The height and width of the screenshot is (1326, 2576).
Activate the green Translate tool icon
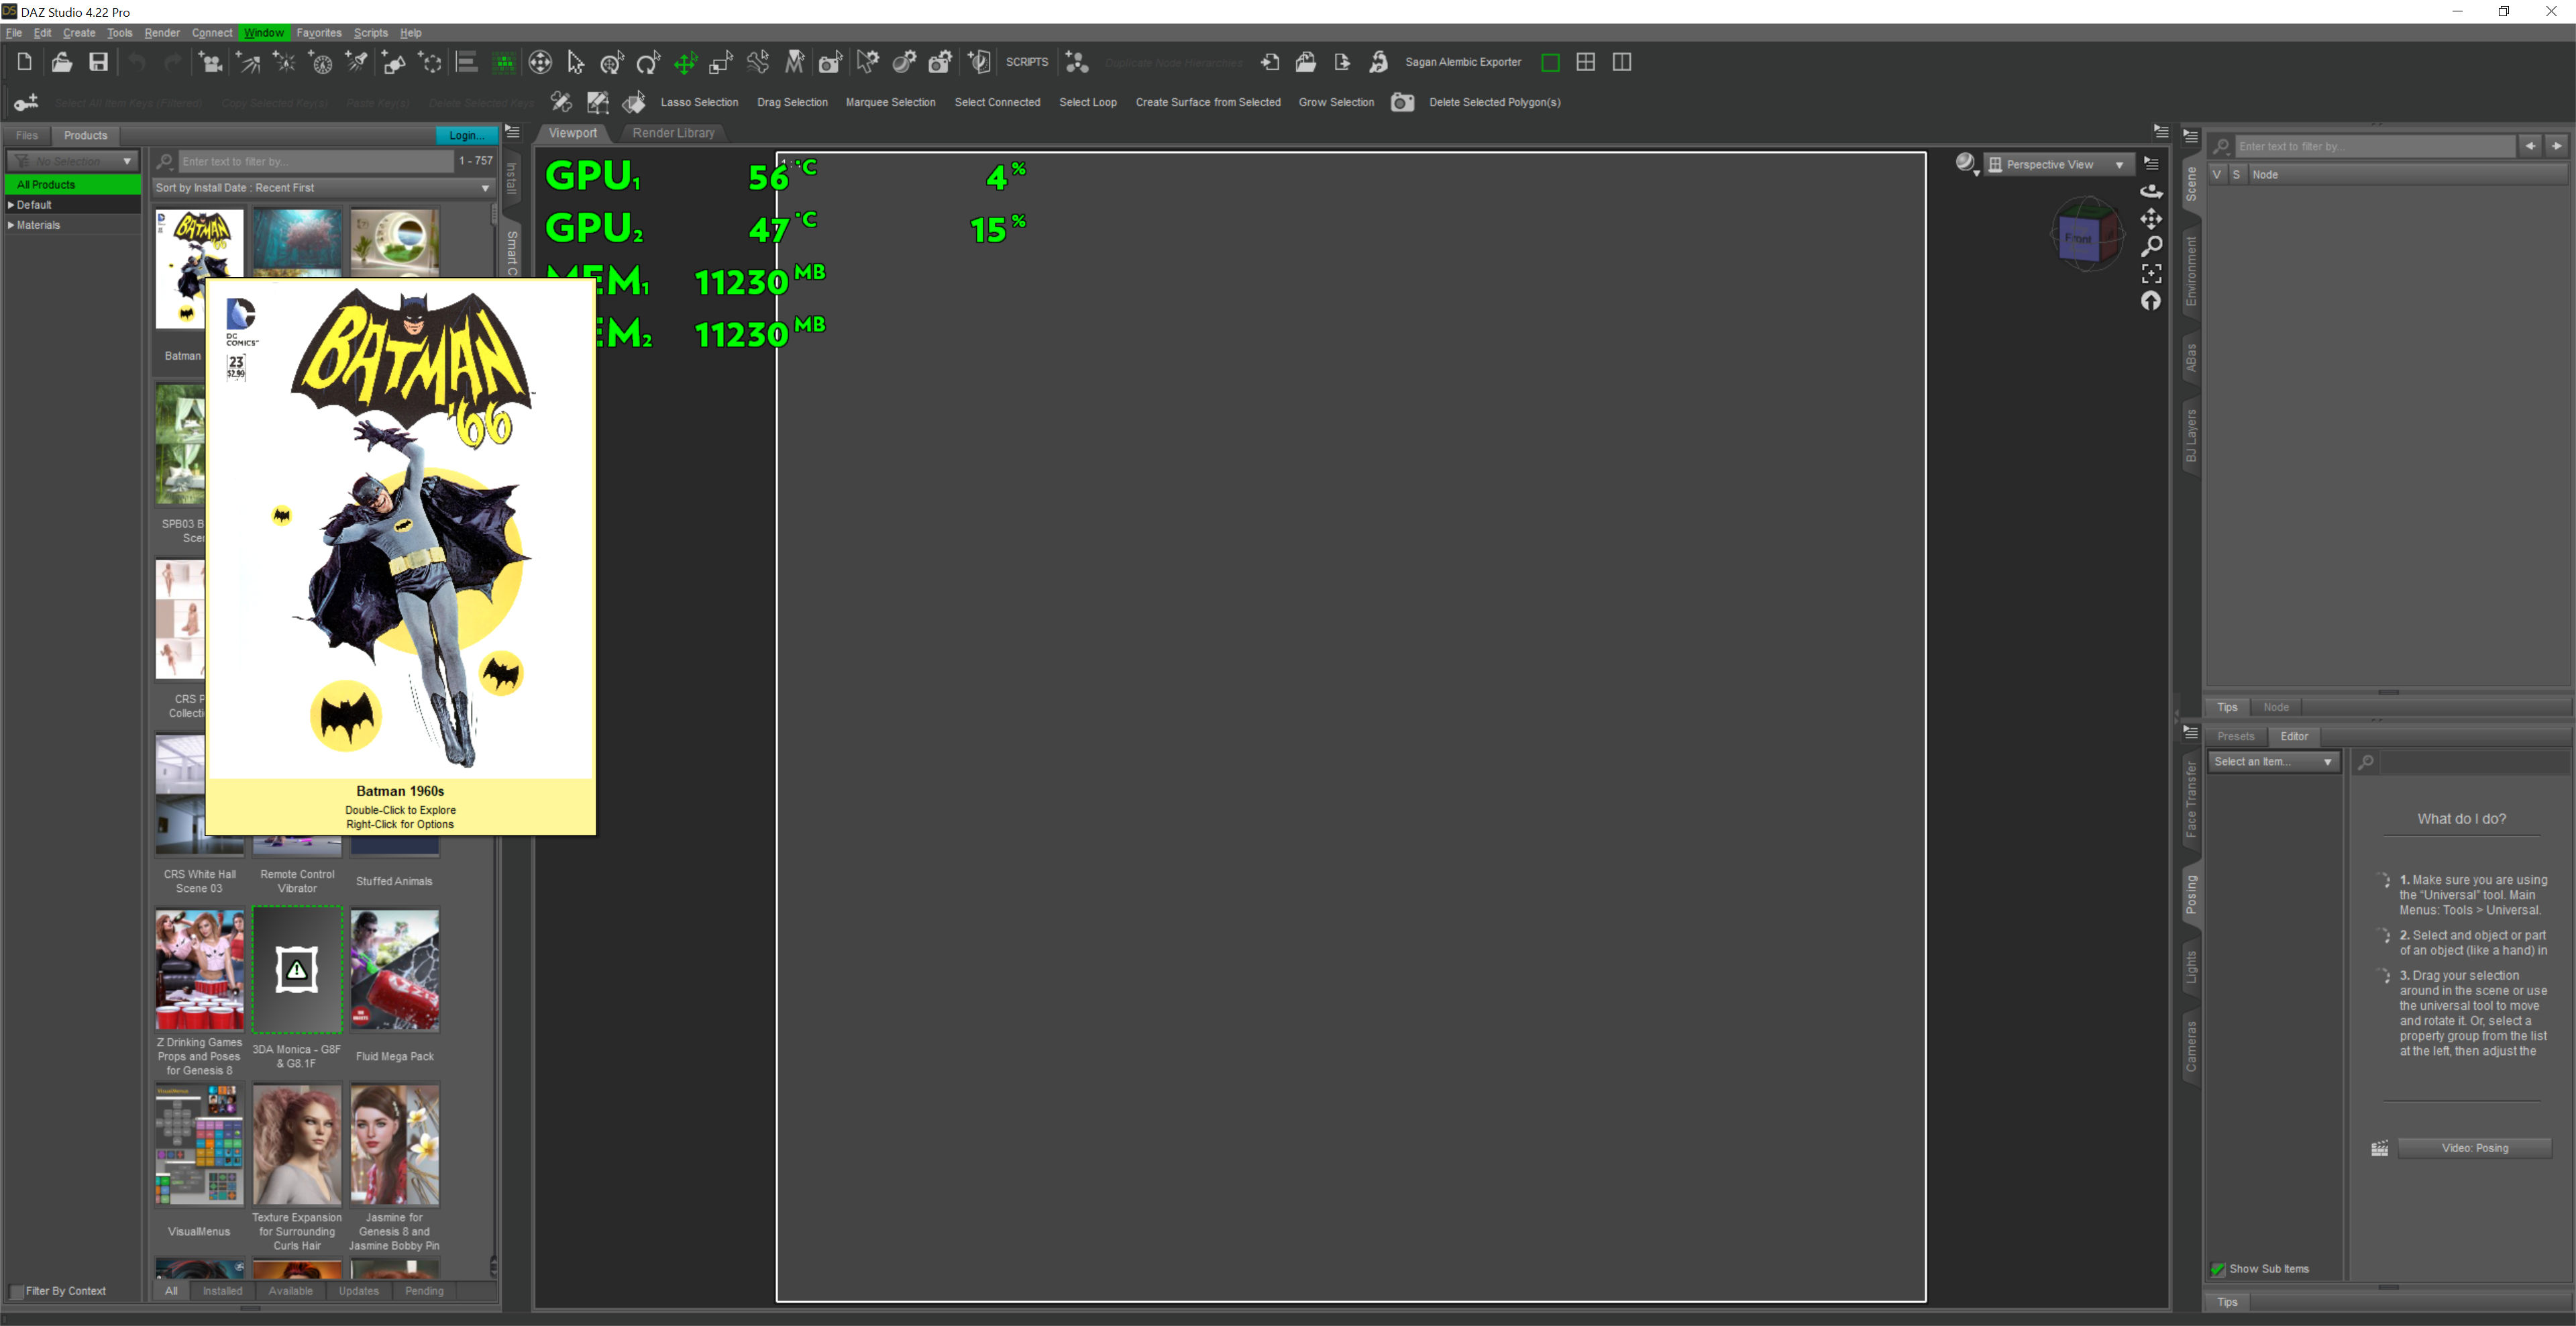pos(685,63)
